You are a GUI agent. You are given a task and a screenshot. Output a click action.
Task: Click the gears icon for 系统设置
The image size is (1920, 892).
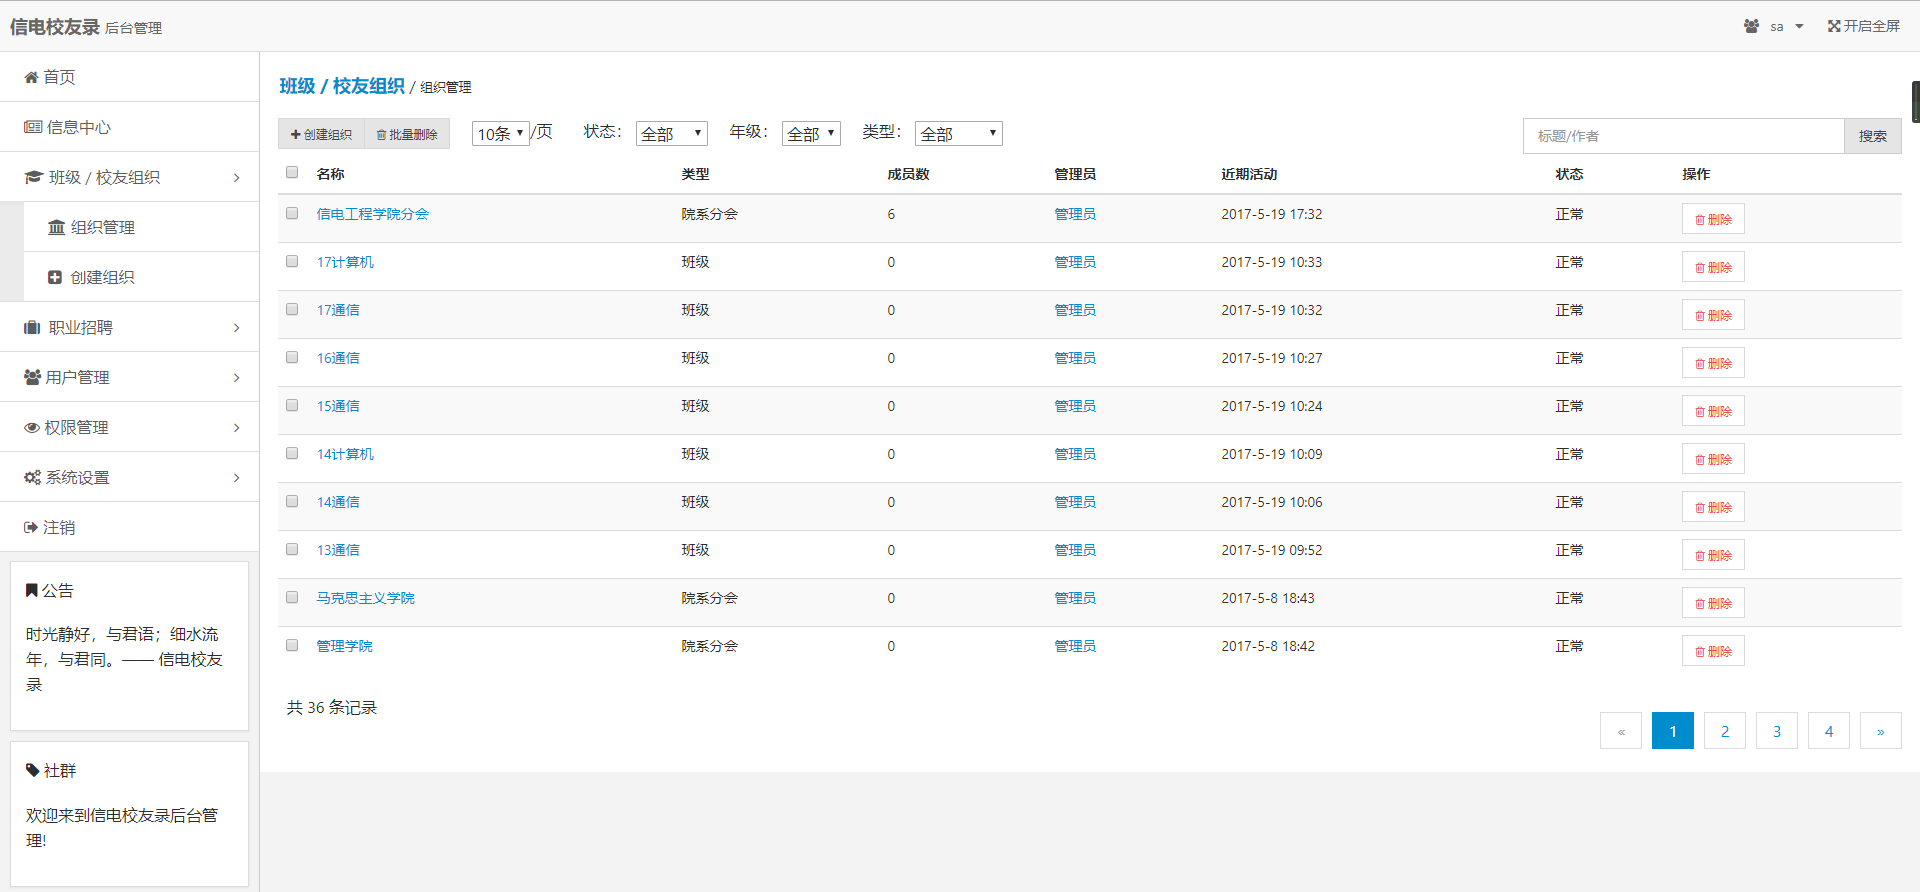[32, 478]
